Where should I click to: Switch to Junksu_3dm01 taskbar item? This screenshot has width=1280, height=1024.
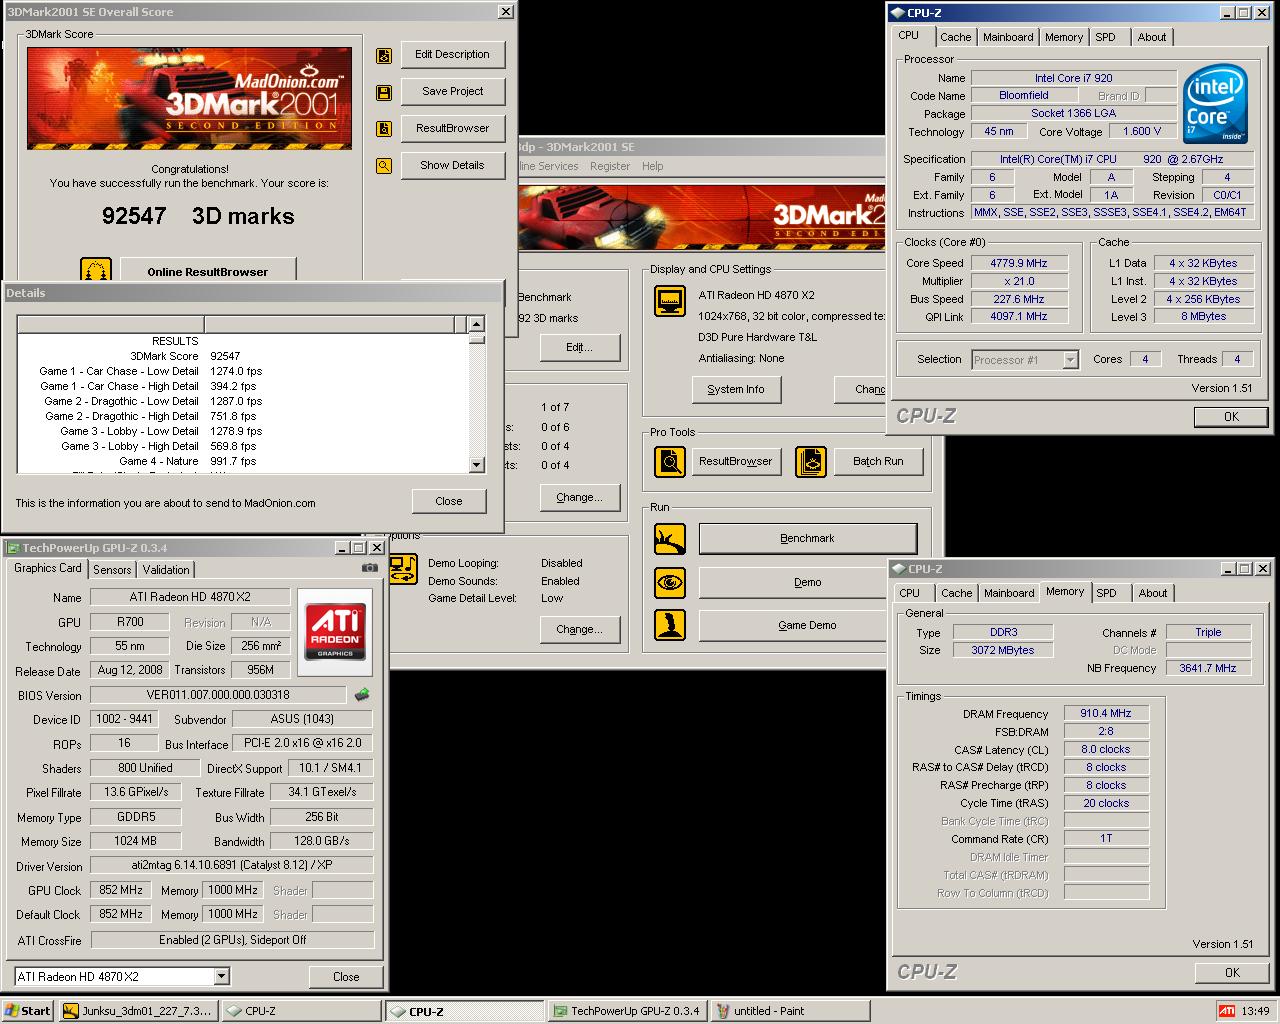coord(138,1011)
